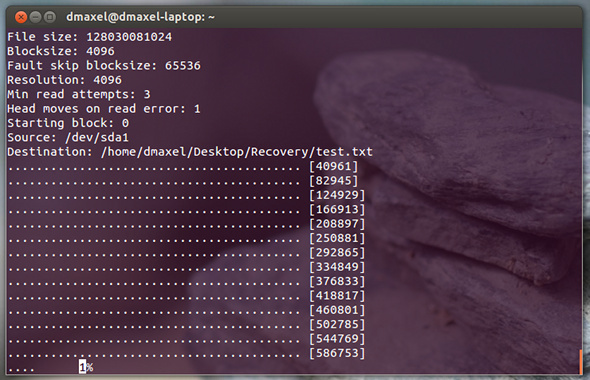
Task: Click the block counter [544769]
Action: click(x=337, y=339)
